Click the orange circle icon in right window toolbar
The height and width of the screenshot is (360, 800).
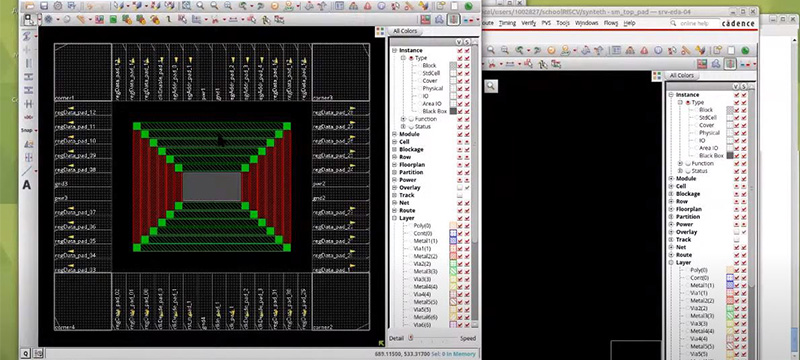pos(551,50)
